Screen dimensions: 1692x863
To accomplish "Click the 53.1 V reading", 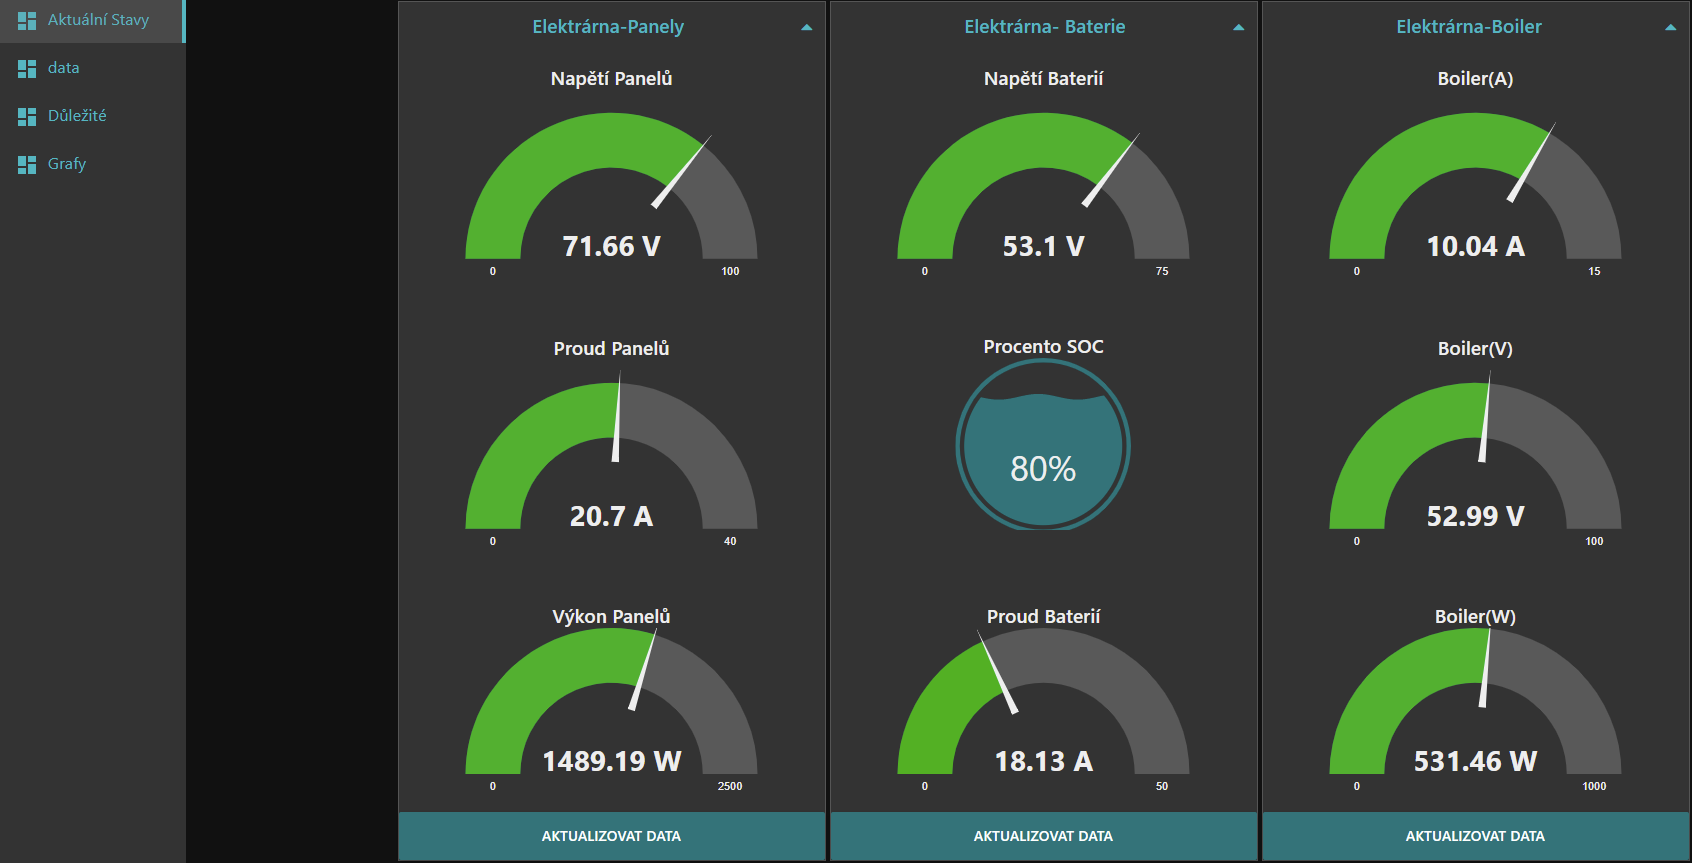I will 1043,246.
